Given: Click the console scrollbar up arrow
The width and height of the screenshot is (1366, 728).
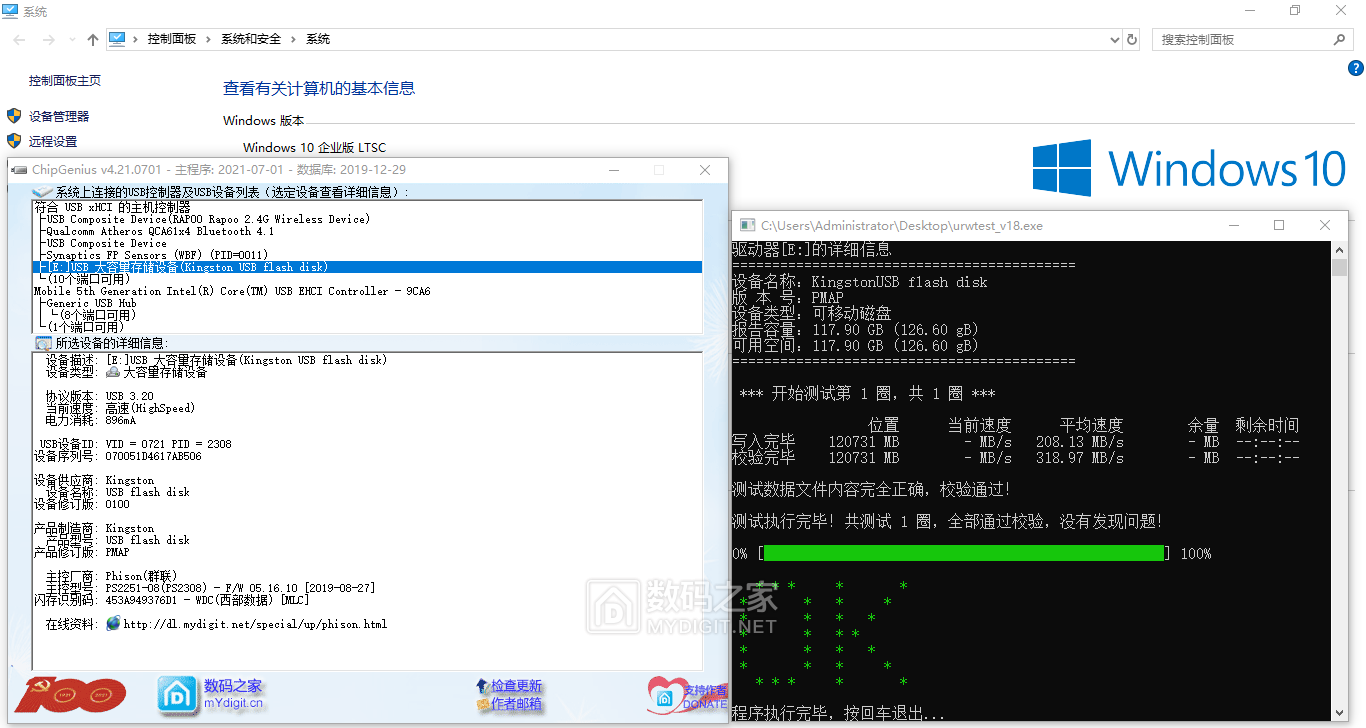Looking at the screenshot, I should tap(1340, 250).
